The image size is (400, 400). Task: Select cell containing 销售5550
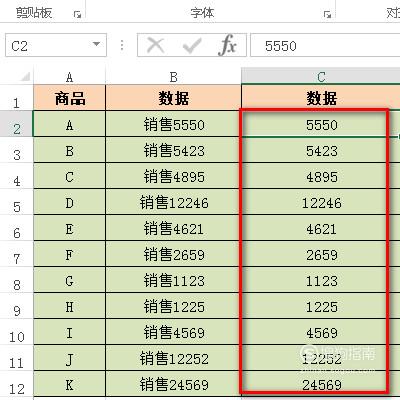point(173,124)
